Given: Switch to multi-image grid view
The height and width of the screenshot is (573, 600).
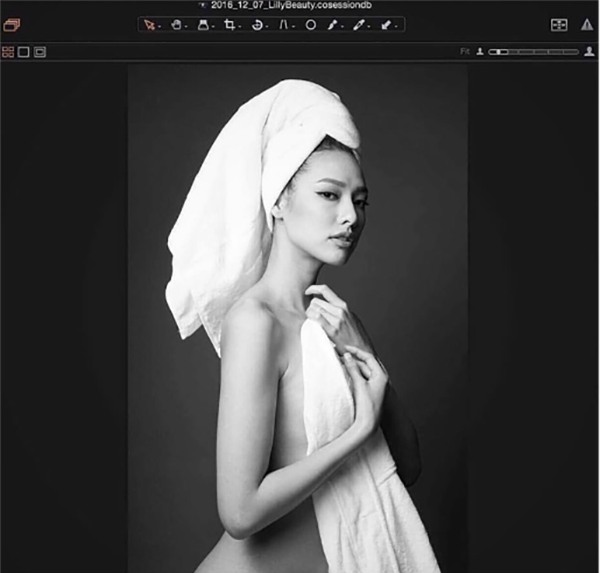Looking at the screenshot, I should pyautogui.click(x=8, y=51).
